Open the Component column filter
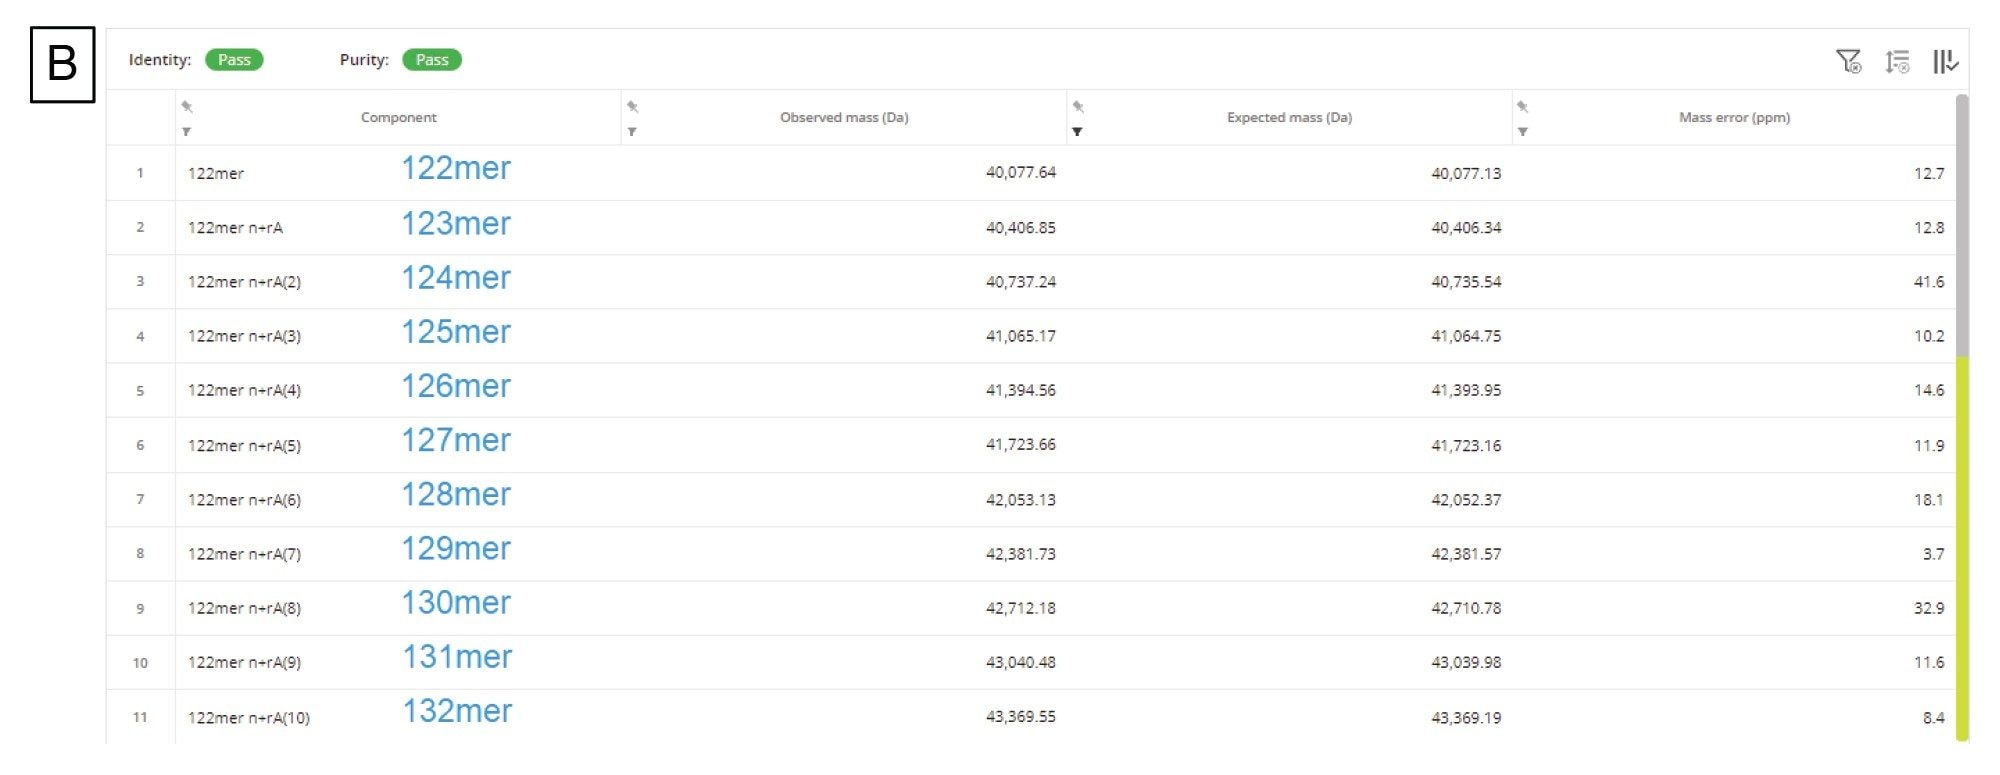The image size is (2000, 775). [x=187, y=131]
